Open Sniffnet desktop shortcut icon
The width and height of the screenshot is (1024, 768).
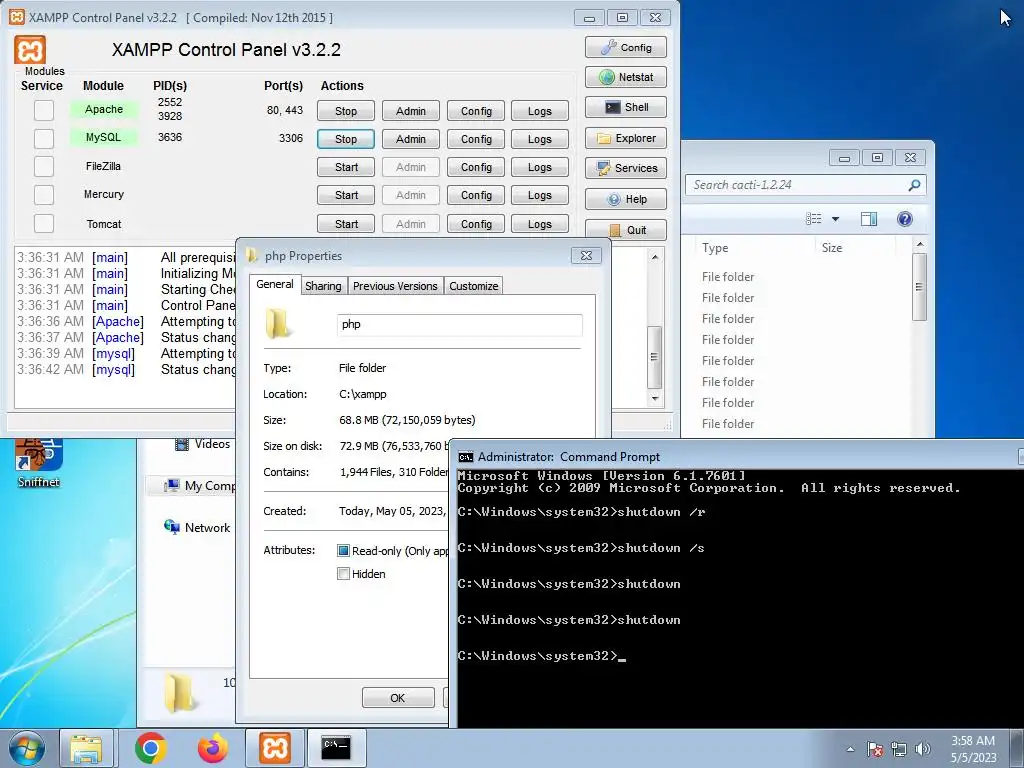click(39, 464)
